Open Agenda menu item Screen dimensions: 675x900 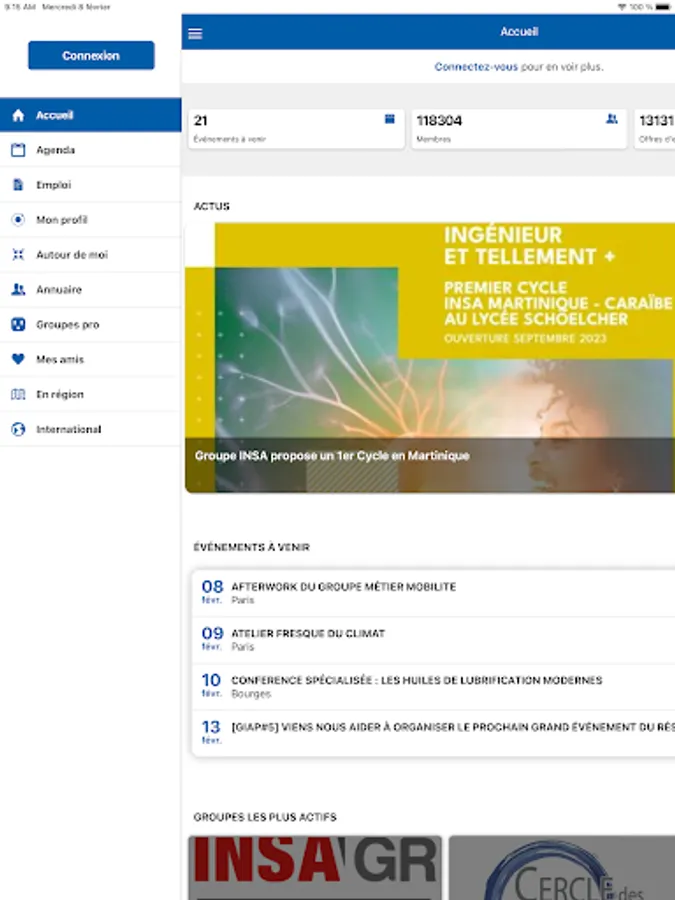[x=91, y=150]
